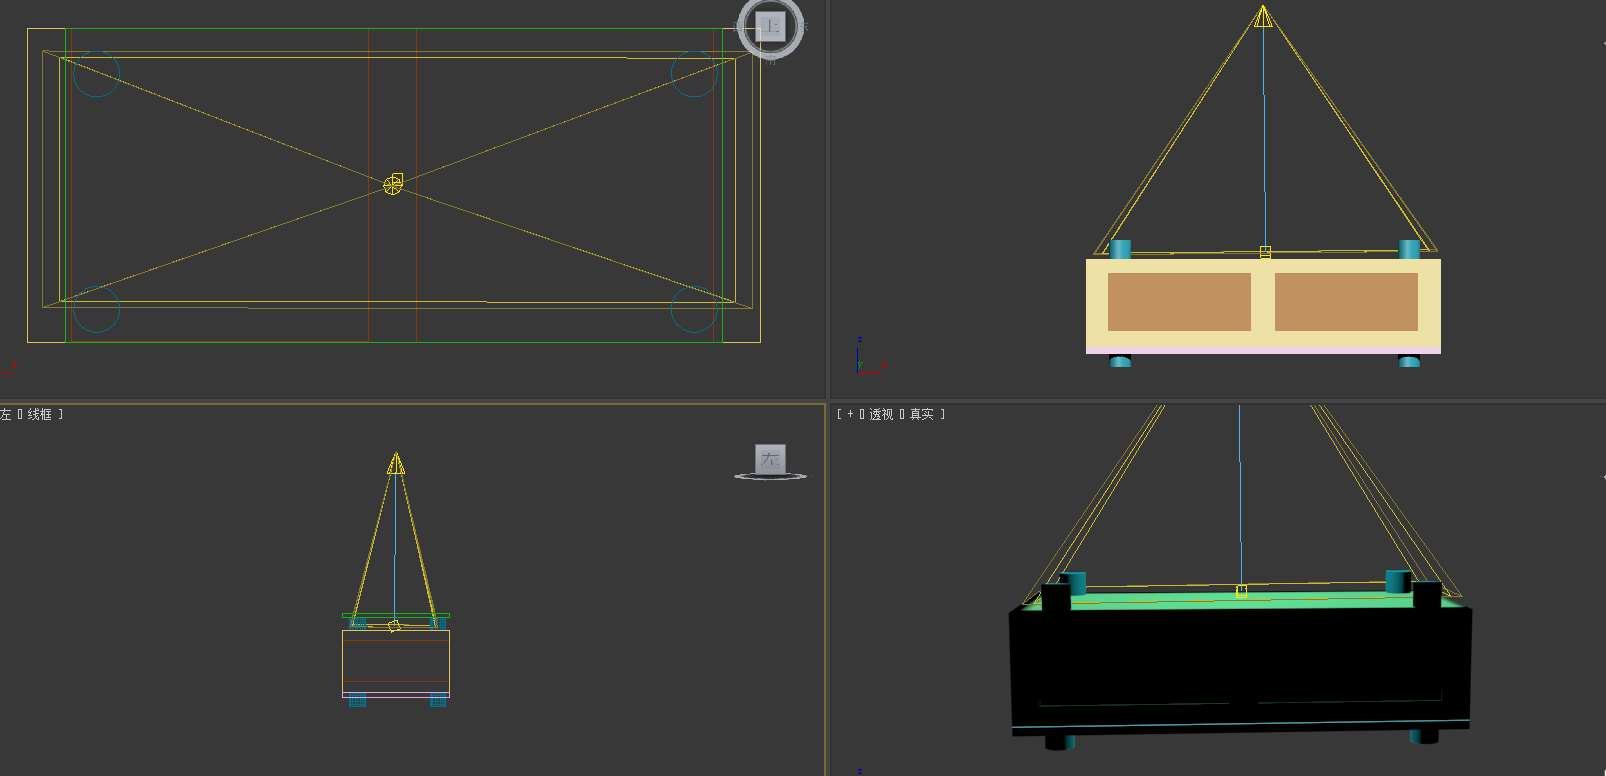Select the upper-right teal cylinder in front viewport
The image size is (1606, 776).
tap(1409, 249)
